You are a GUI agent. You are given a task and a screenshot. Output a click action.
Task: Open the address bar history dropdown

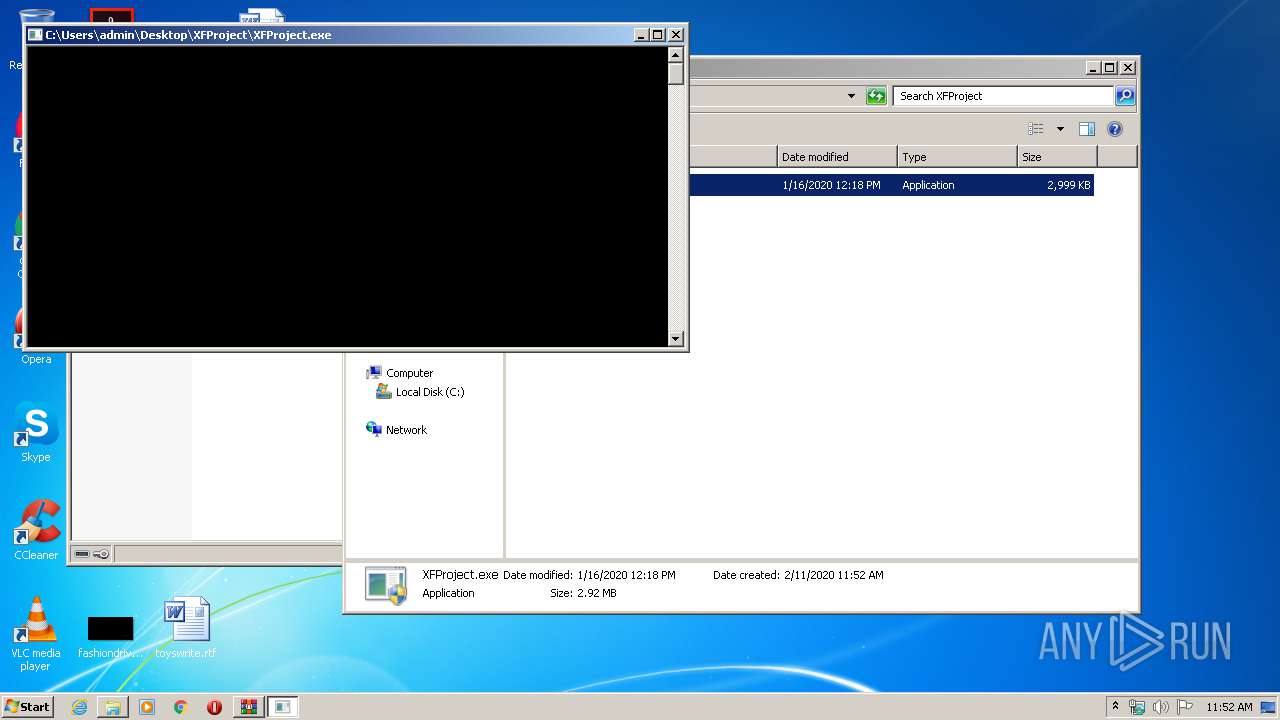[x=851, y=96]
